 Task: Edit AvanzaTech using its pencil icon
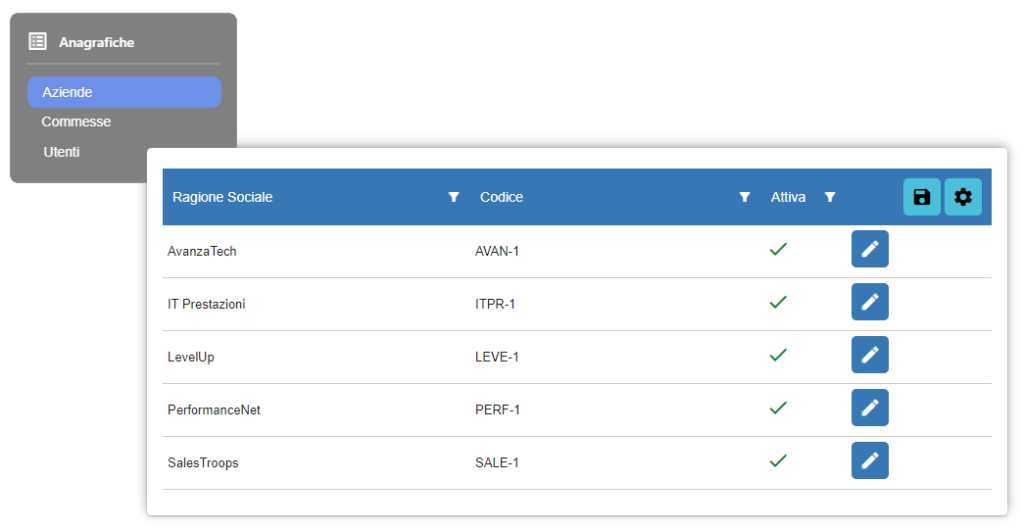point(870,249)
